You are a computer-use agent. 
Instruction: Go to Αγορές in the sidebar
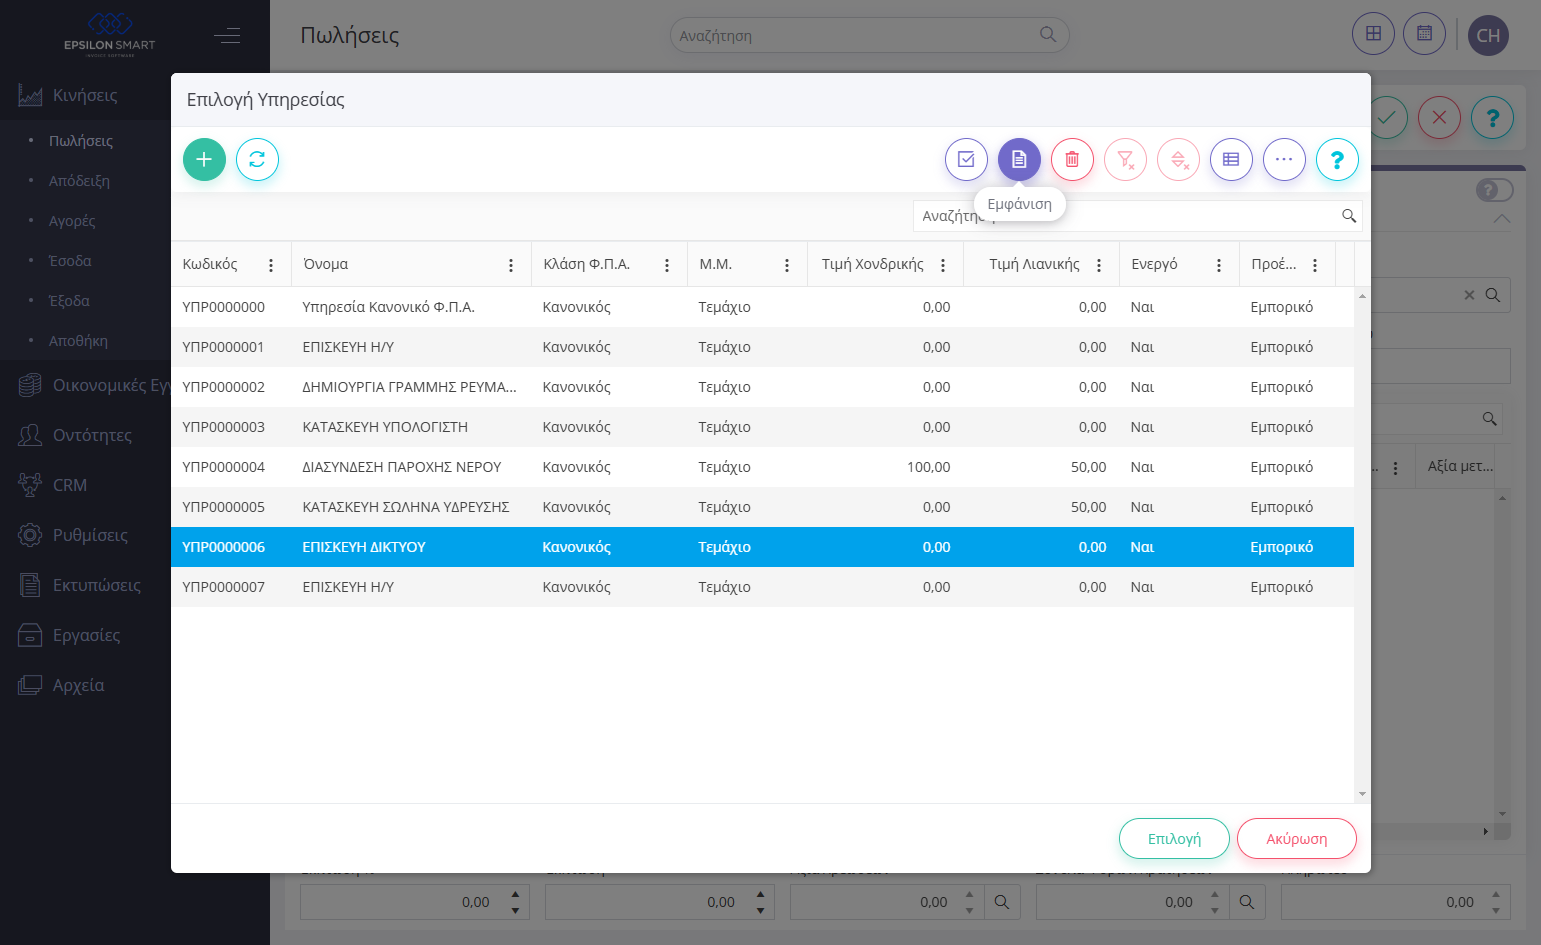point(72,221)
